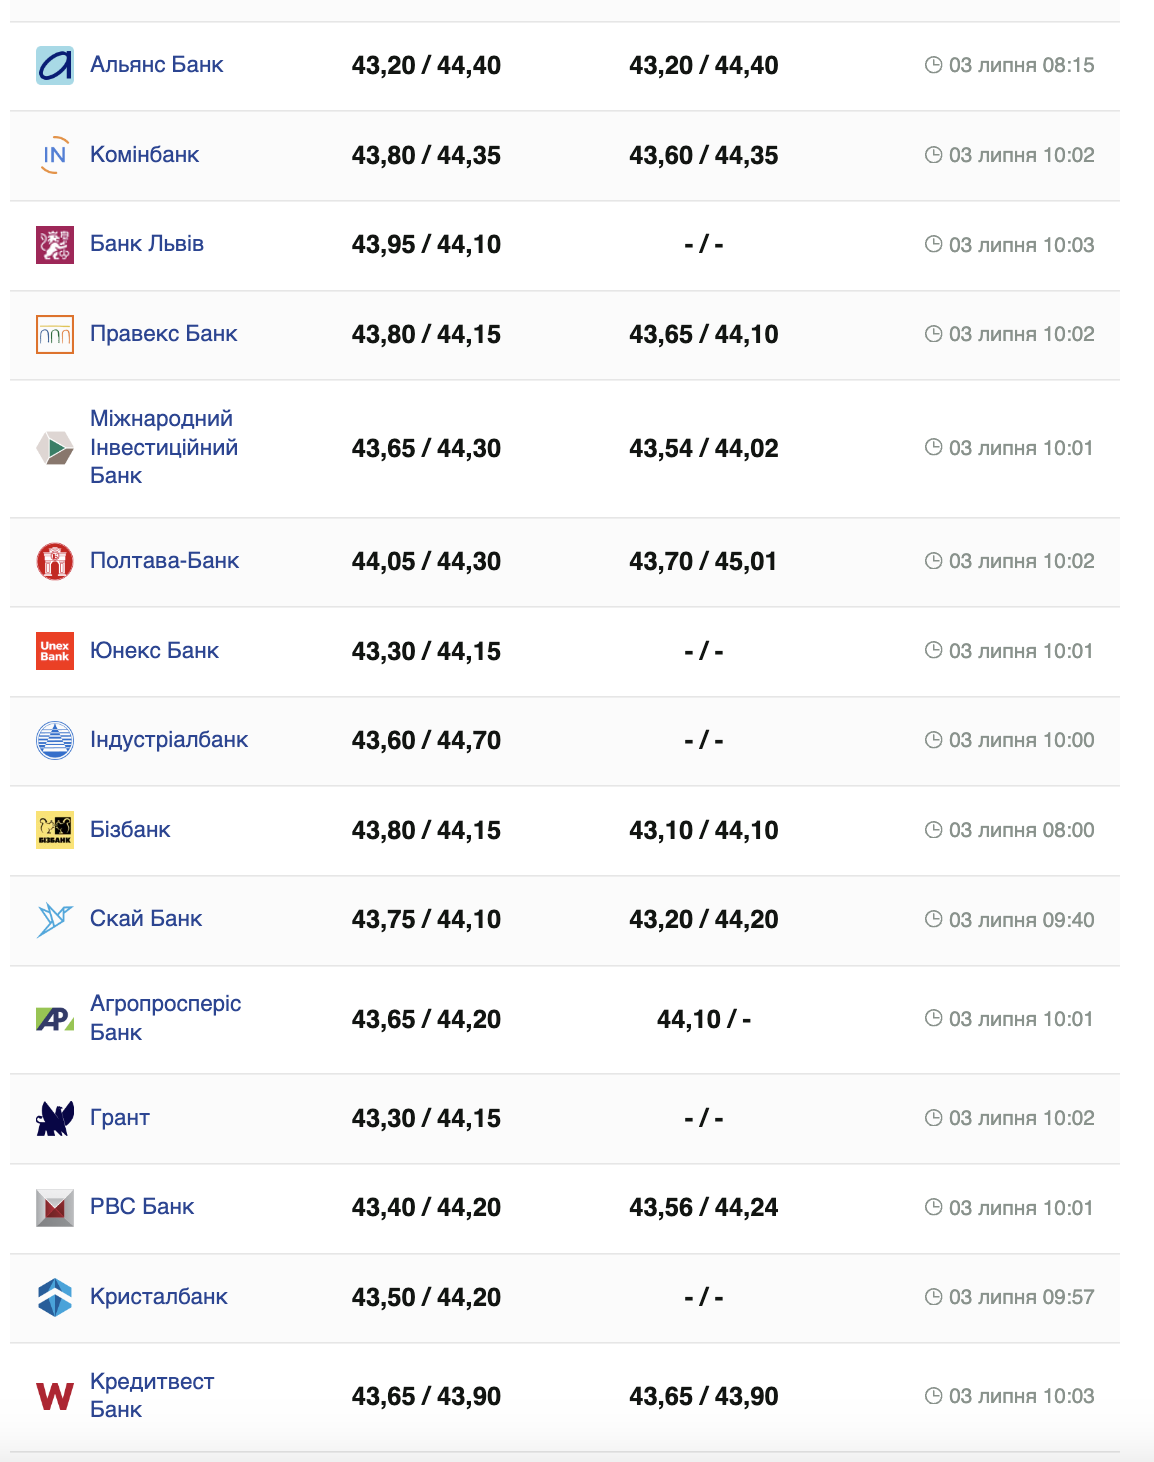Click the Альянс Банк 08:15 update time
This screenshot has width=1154, height=1462.
point(1020,66)
